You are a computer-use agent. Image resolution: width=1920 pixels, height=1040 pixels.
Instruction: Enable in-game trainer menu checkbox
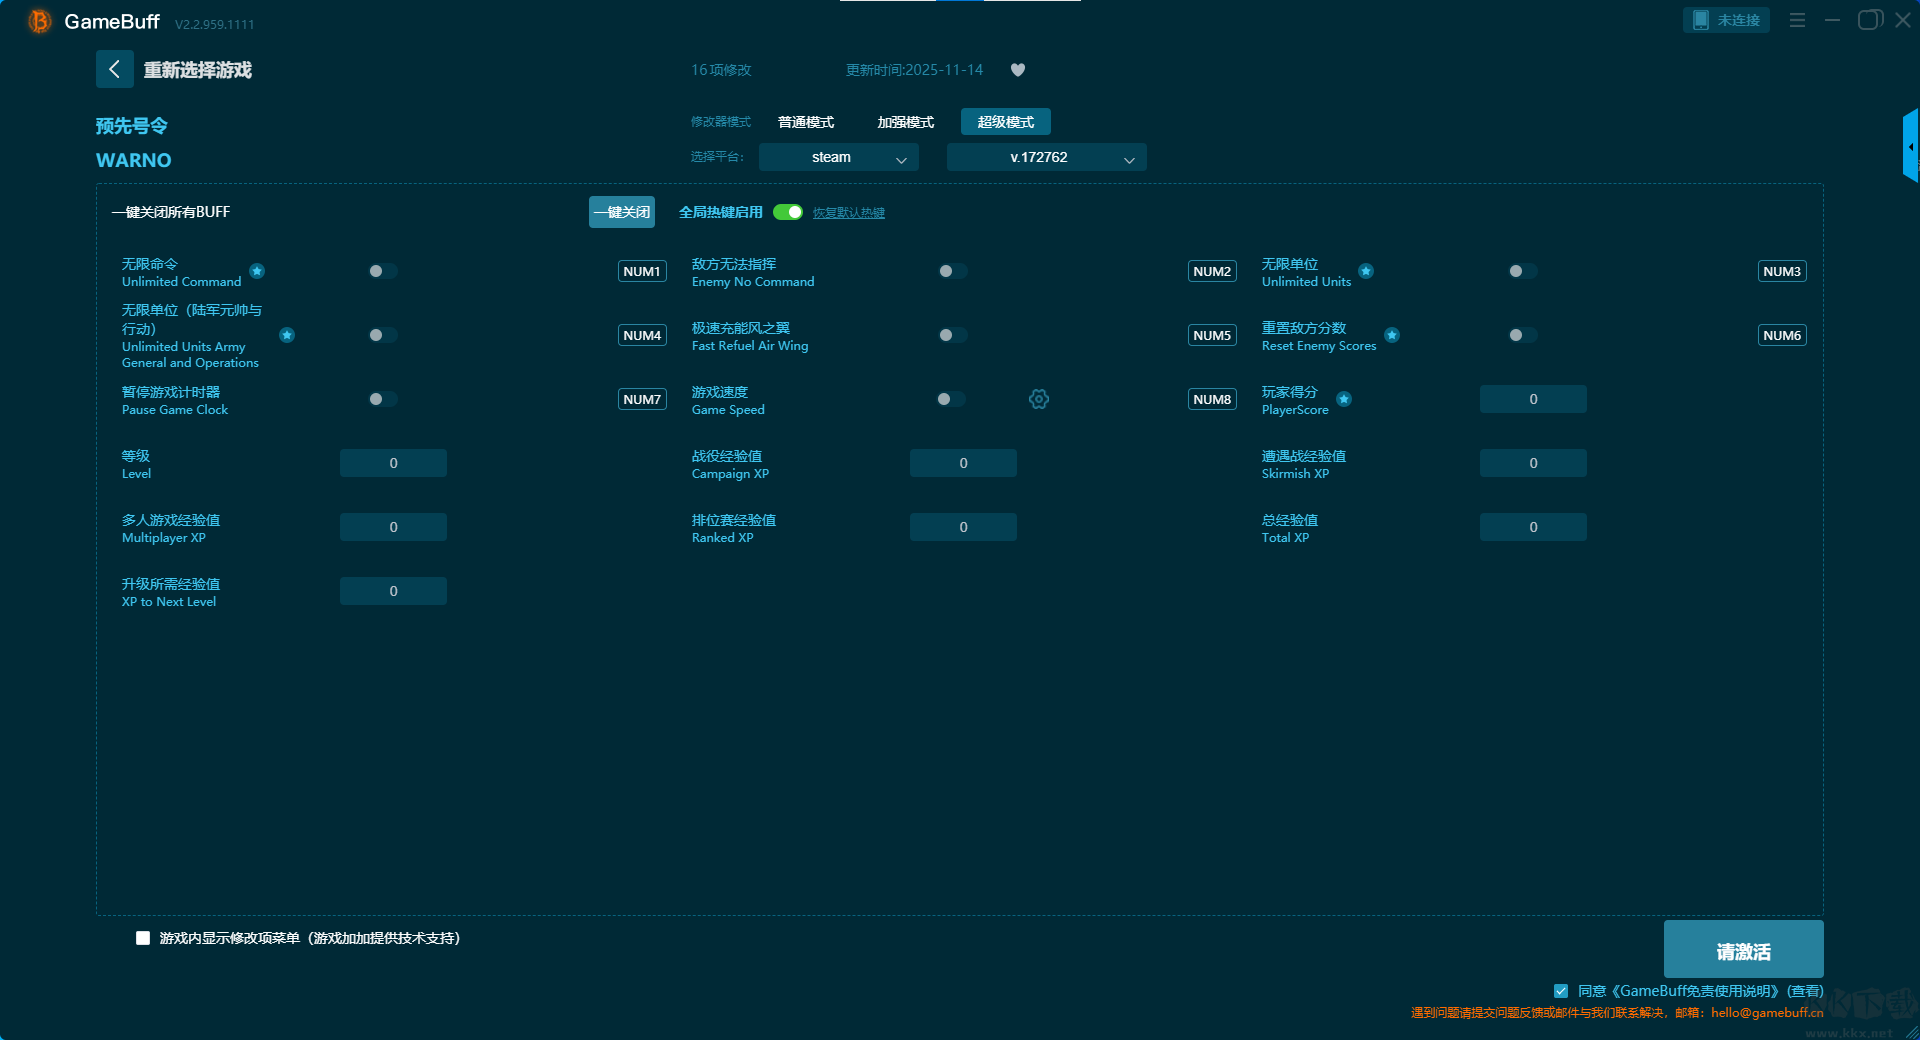[x=143, y=938]
